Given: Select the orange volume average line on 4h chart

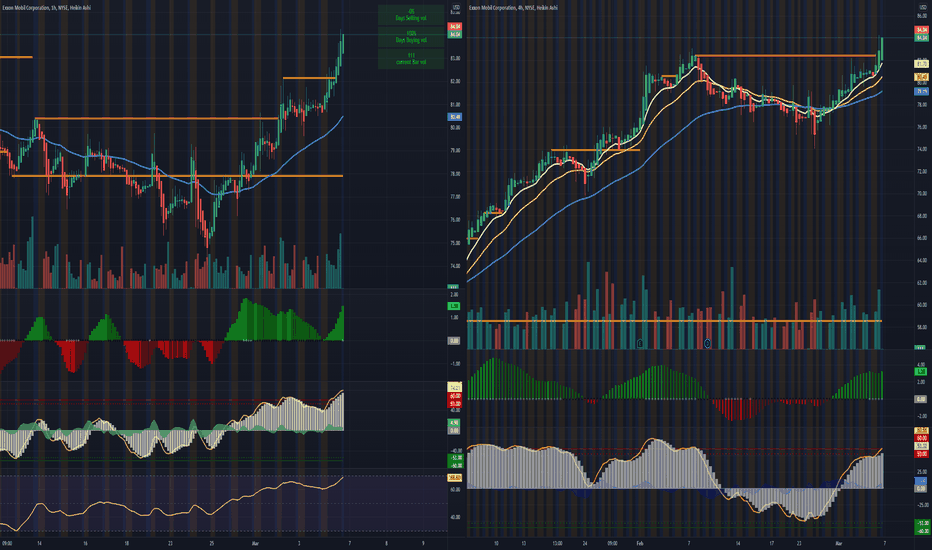Looking at the screenshot, I should tap(674, 321).
